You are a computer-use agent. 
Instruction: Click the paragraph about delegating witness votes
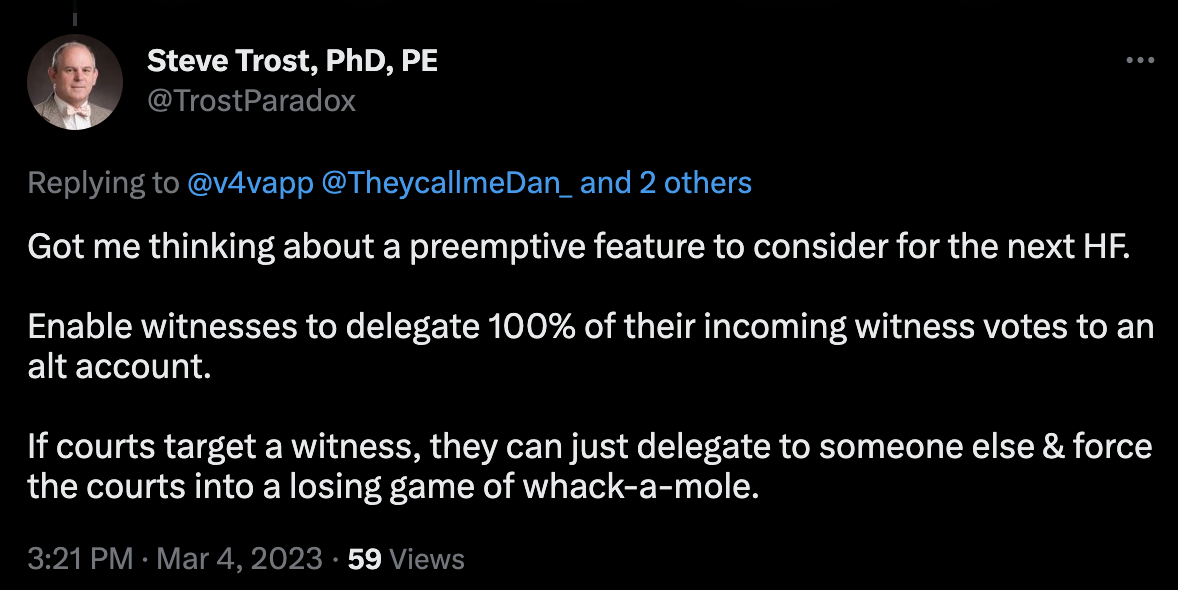point(591,346)
